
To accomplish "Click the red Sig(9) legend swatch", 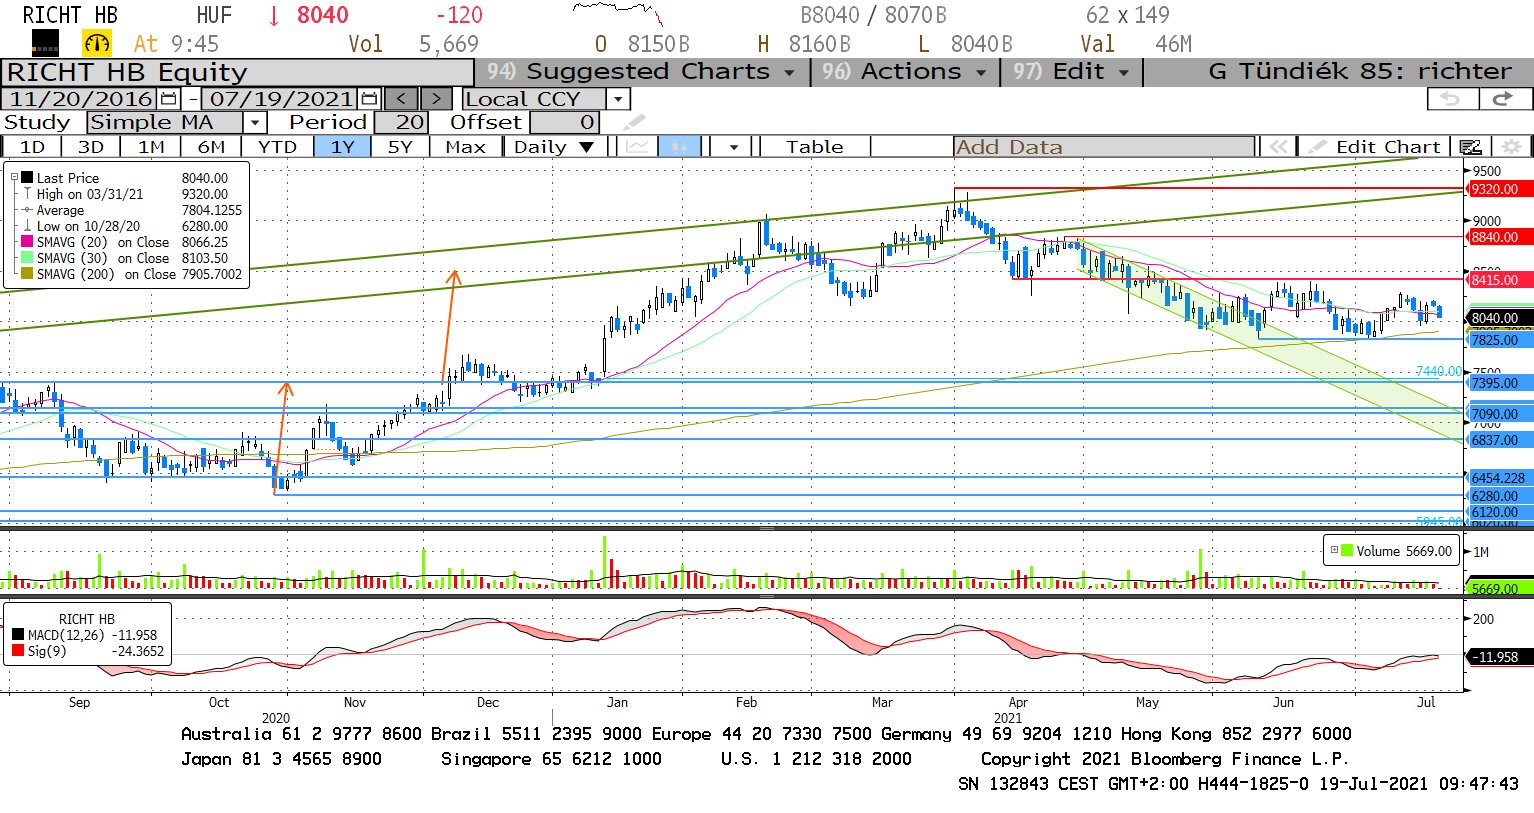I will [18, 651].
